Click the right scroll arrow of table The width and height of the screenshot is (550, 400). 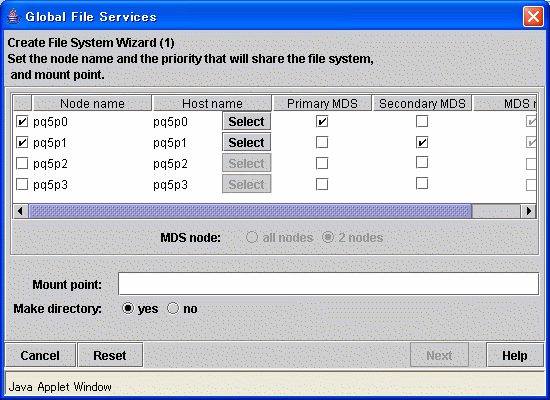[x=528, y=211]
